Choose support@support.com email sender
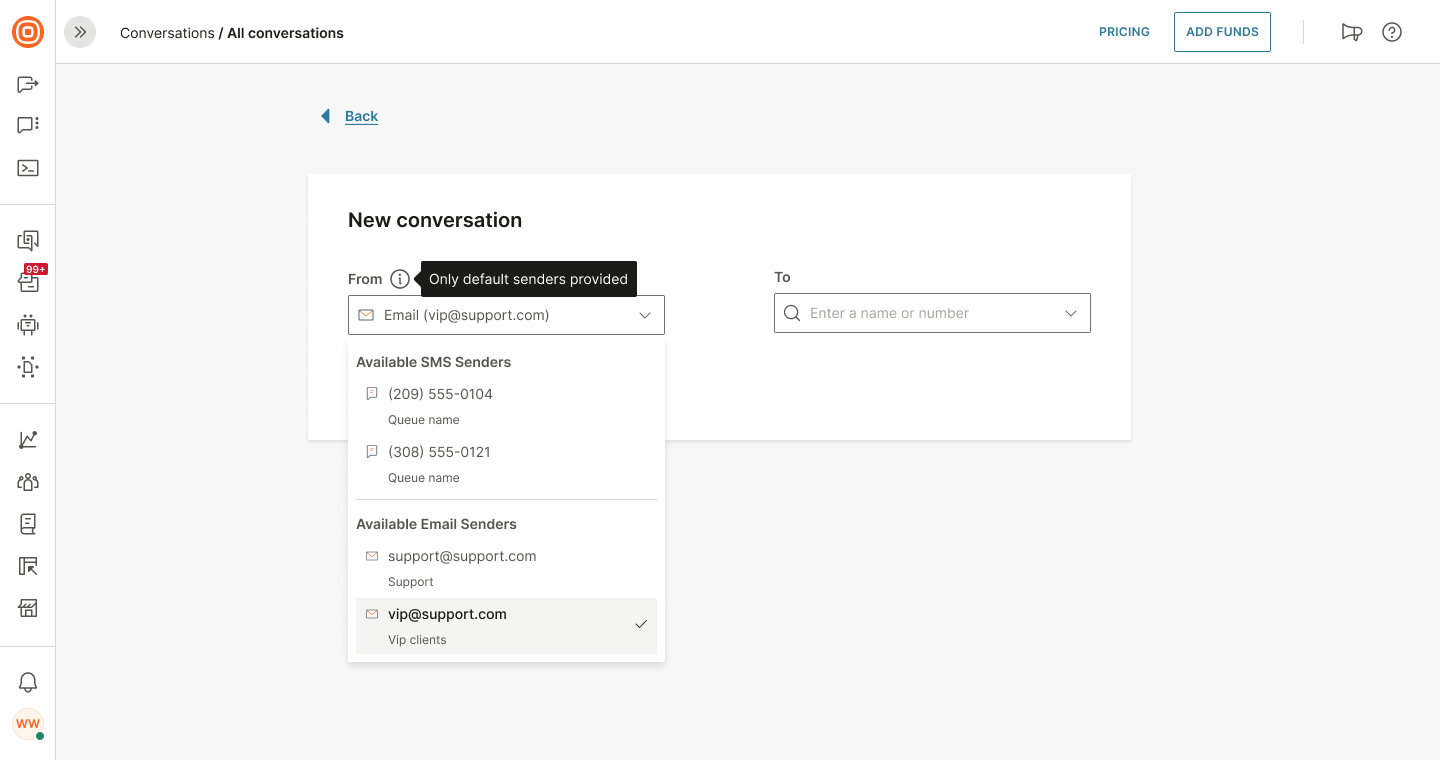 click(x=462, y=556)
